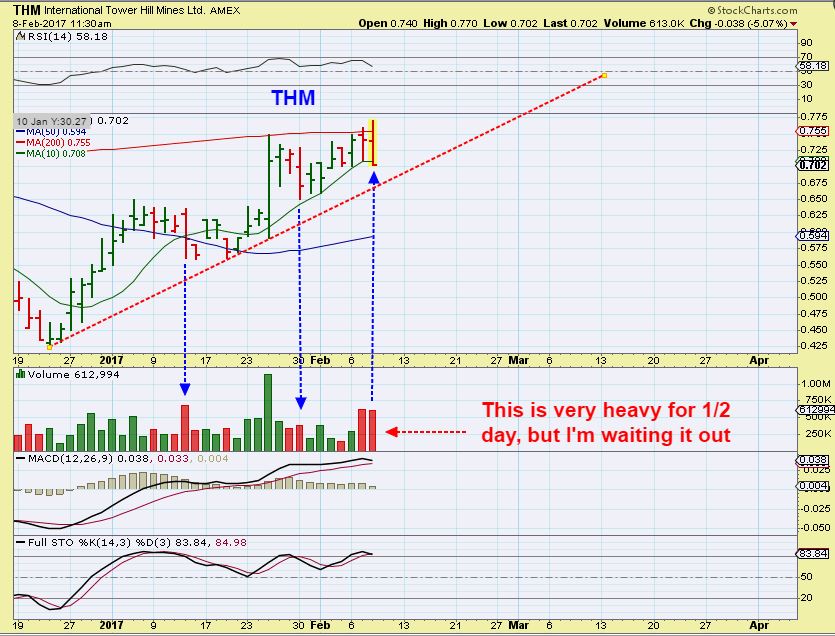Click the Apr label on the price panel date axis
This screenshot has height=636, width=835.
[759, 360]
